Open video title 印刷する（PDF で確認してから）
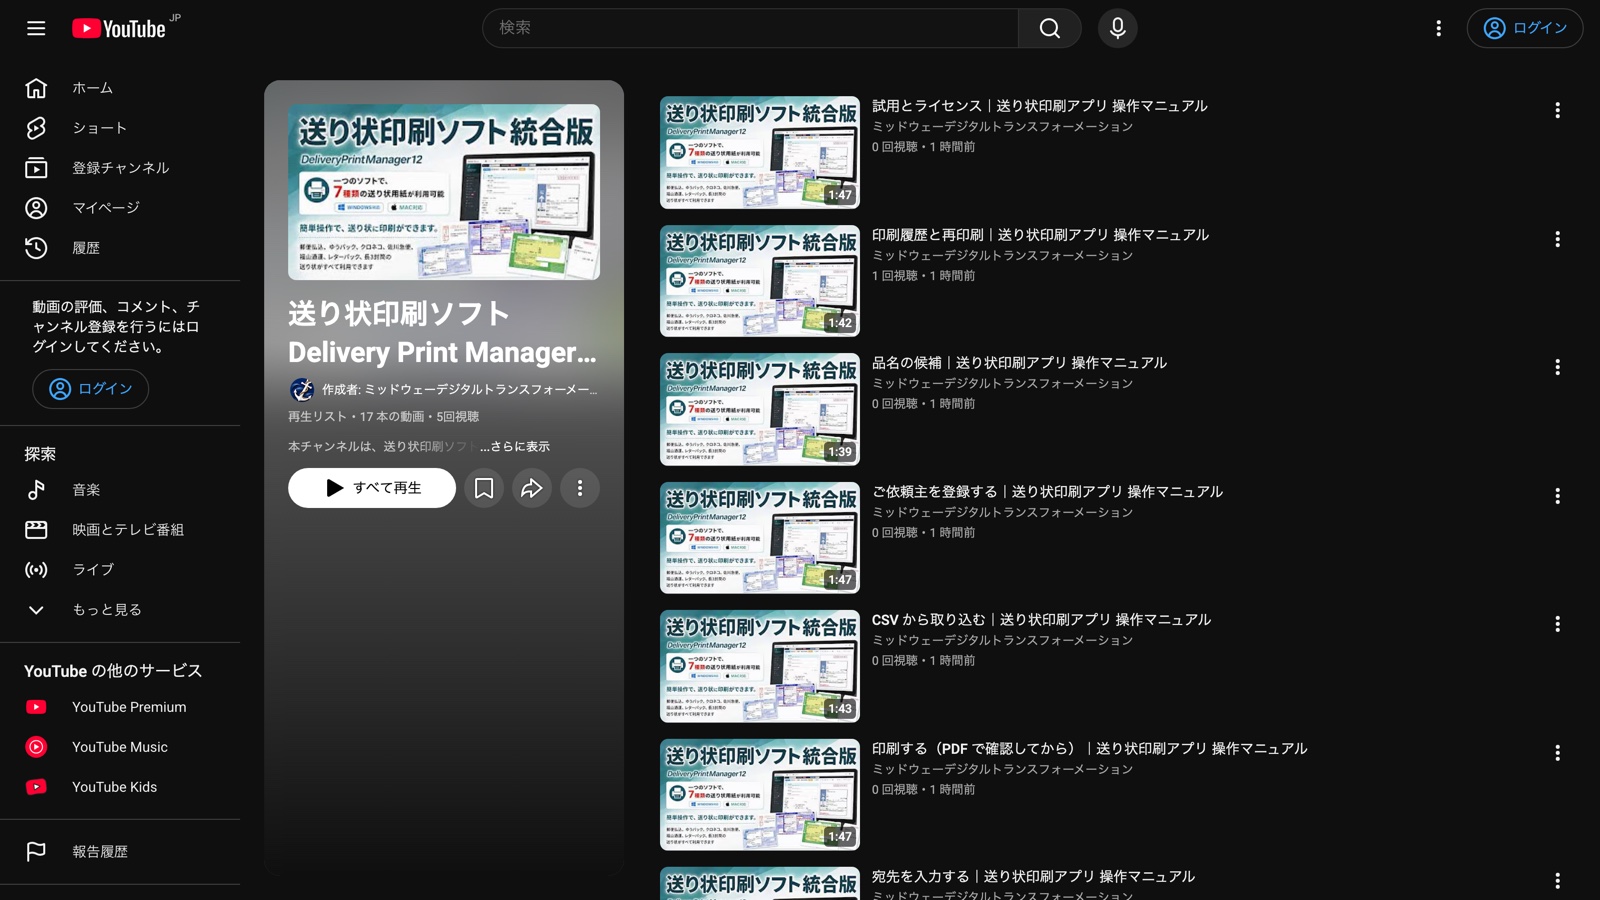 1090,749
